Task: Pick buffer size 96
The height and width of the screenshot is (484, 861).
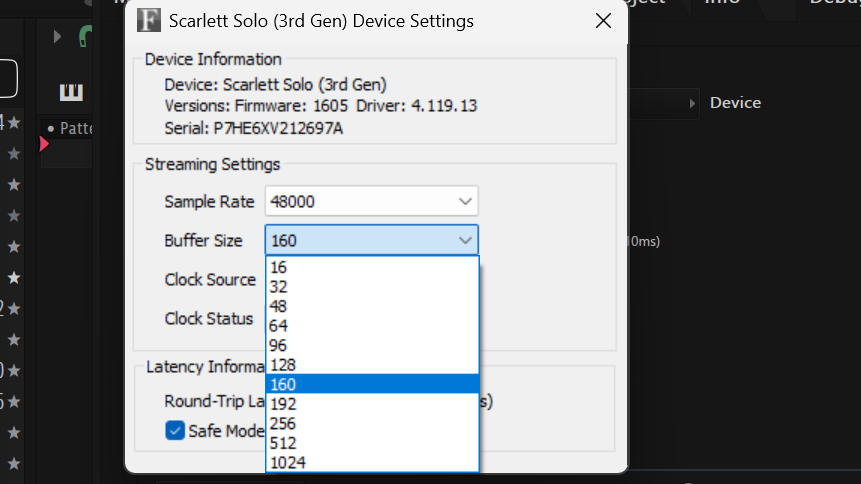Action: [x=372, y=345]
